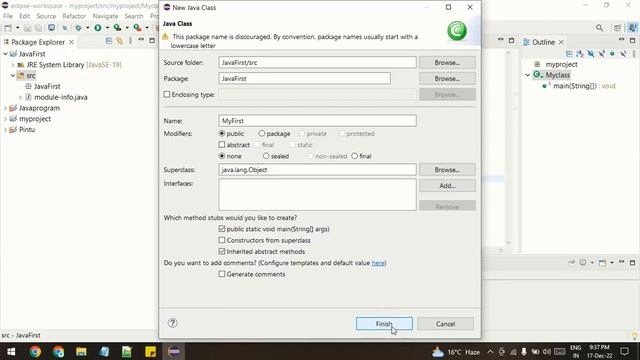Viewport: 640px width, 360px height.
Task: Enable the Generate comments checkbox
Action: [222, 274]
